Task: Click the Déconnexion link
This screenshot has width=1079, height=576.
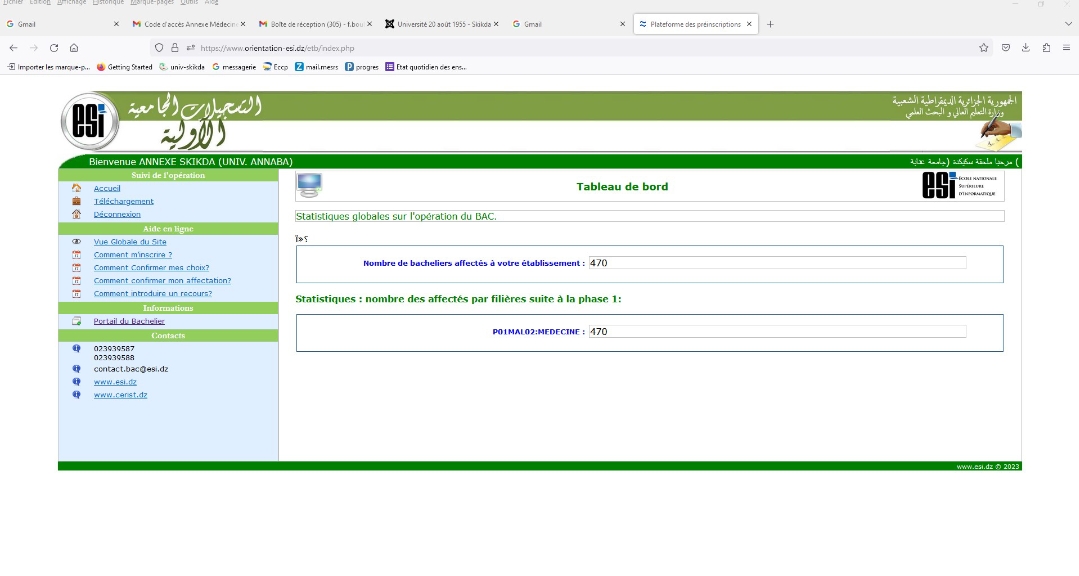Action: point(117,214)
